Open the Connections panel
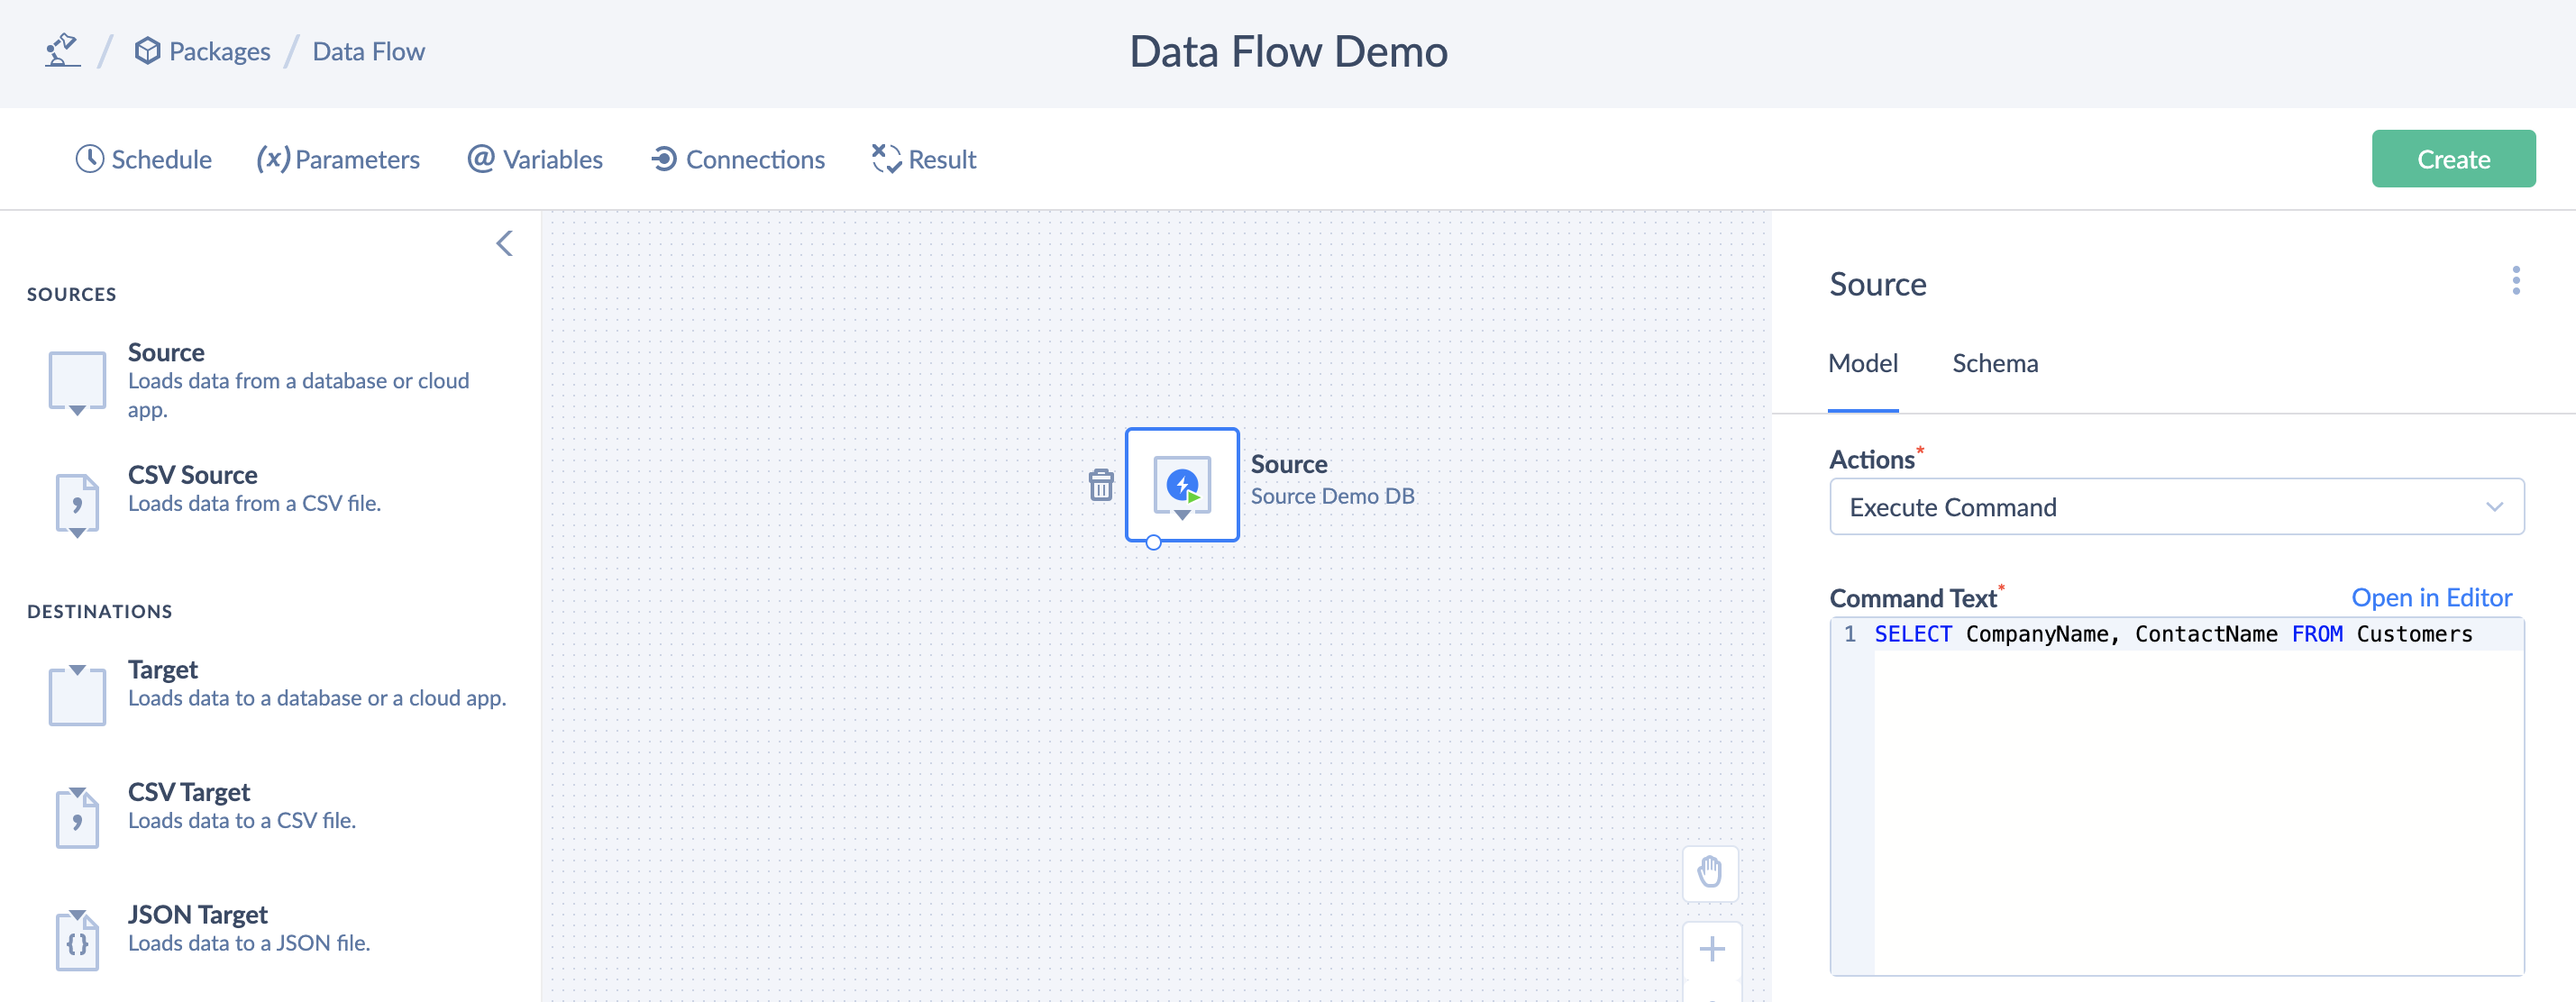Viewport: 2576px width, 1002px height. (x=738, y=159)
